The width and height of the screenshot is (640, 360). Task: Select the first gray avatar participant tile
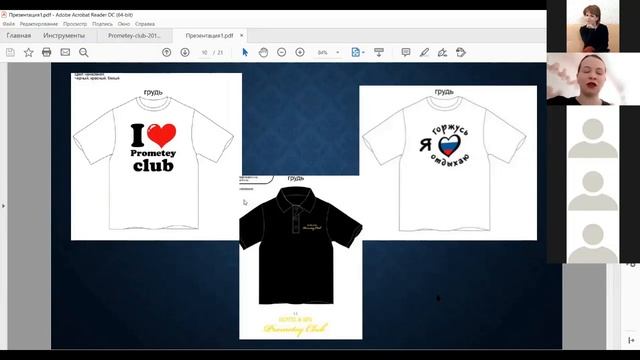(593, 131)
